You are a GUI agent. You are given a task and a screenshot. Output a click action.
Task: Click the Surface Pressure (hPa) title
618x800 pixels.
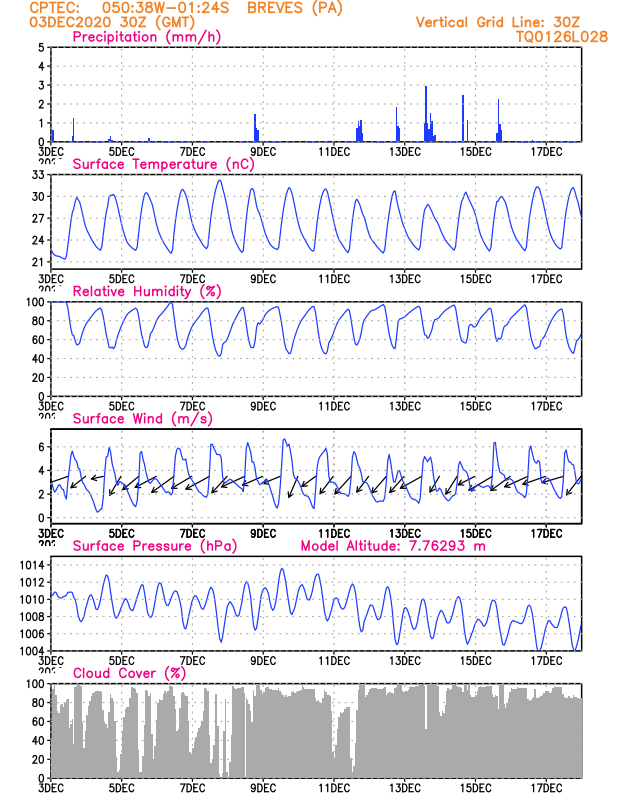[155, 546]
